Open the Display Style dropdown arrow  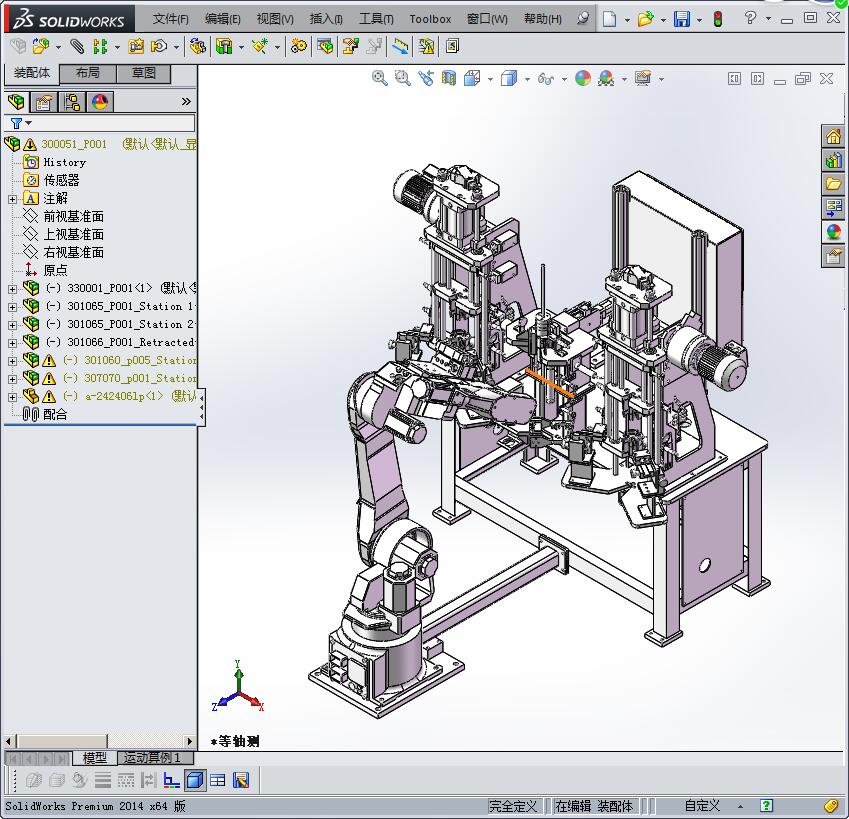(x=527, y=79)
